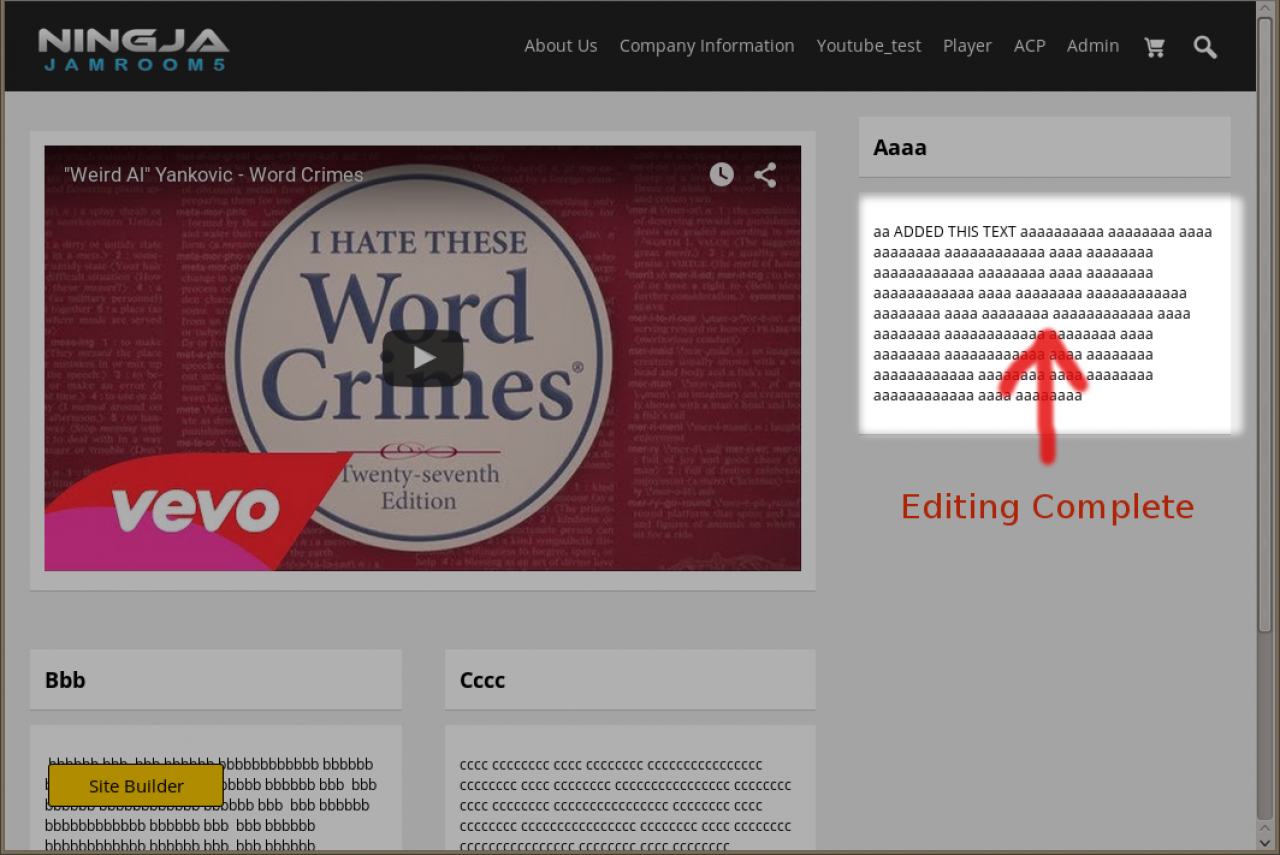Click the Ninja Jamroom 5 logo
The width and height of the screenshot is (1280, 855).
[133, 49]
